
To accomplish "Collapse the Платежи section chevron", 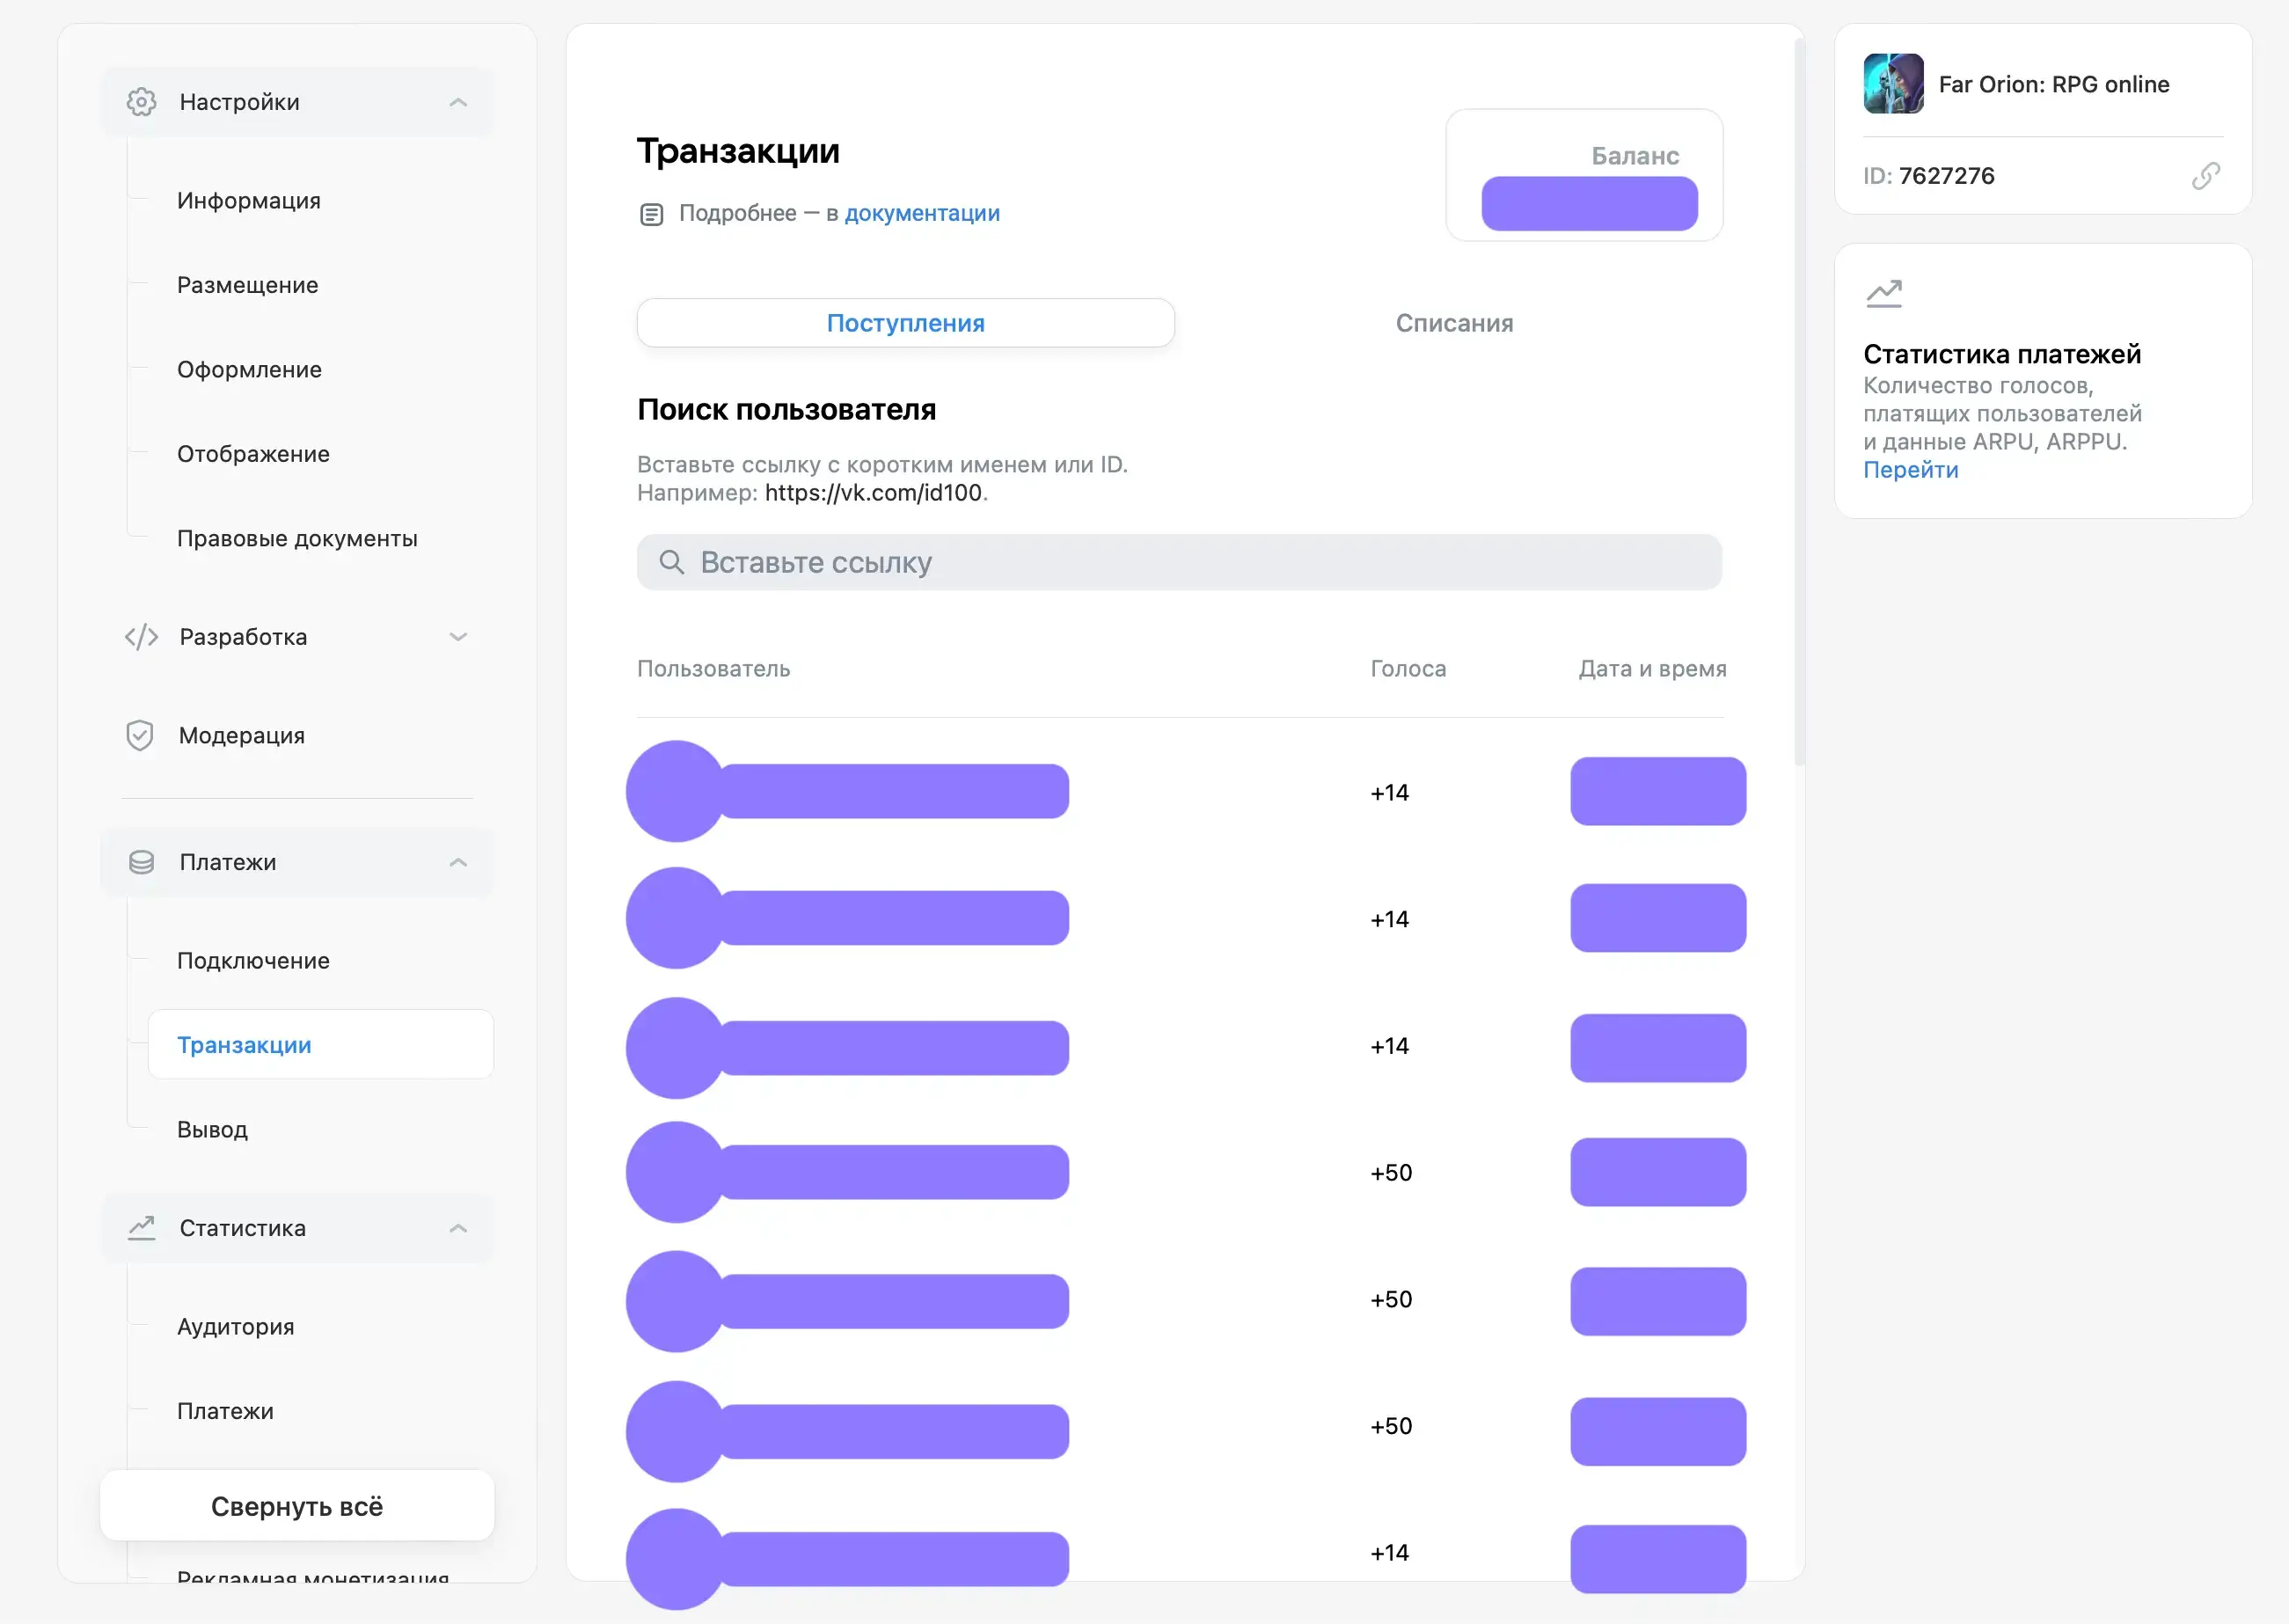I will click(458, 862).
